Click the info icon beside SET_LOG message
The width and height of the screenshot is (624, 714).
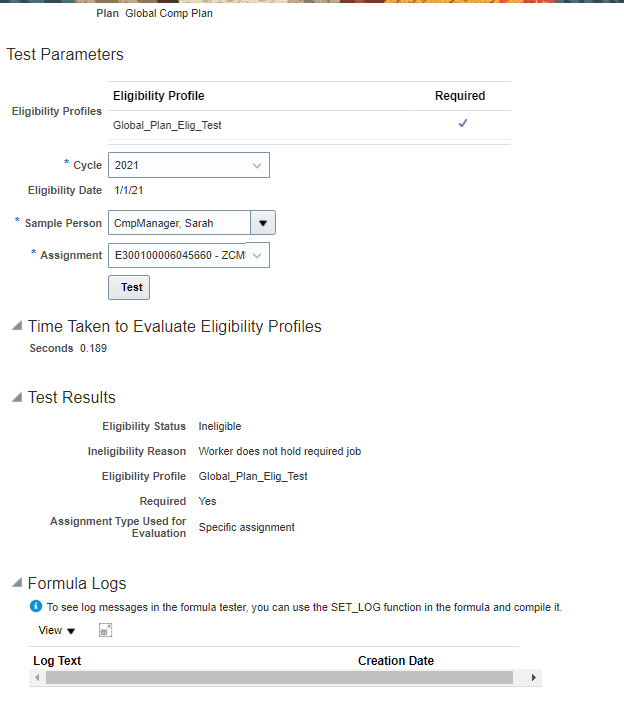[36, 607]
